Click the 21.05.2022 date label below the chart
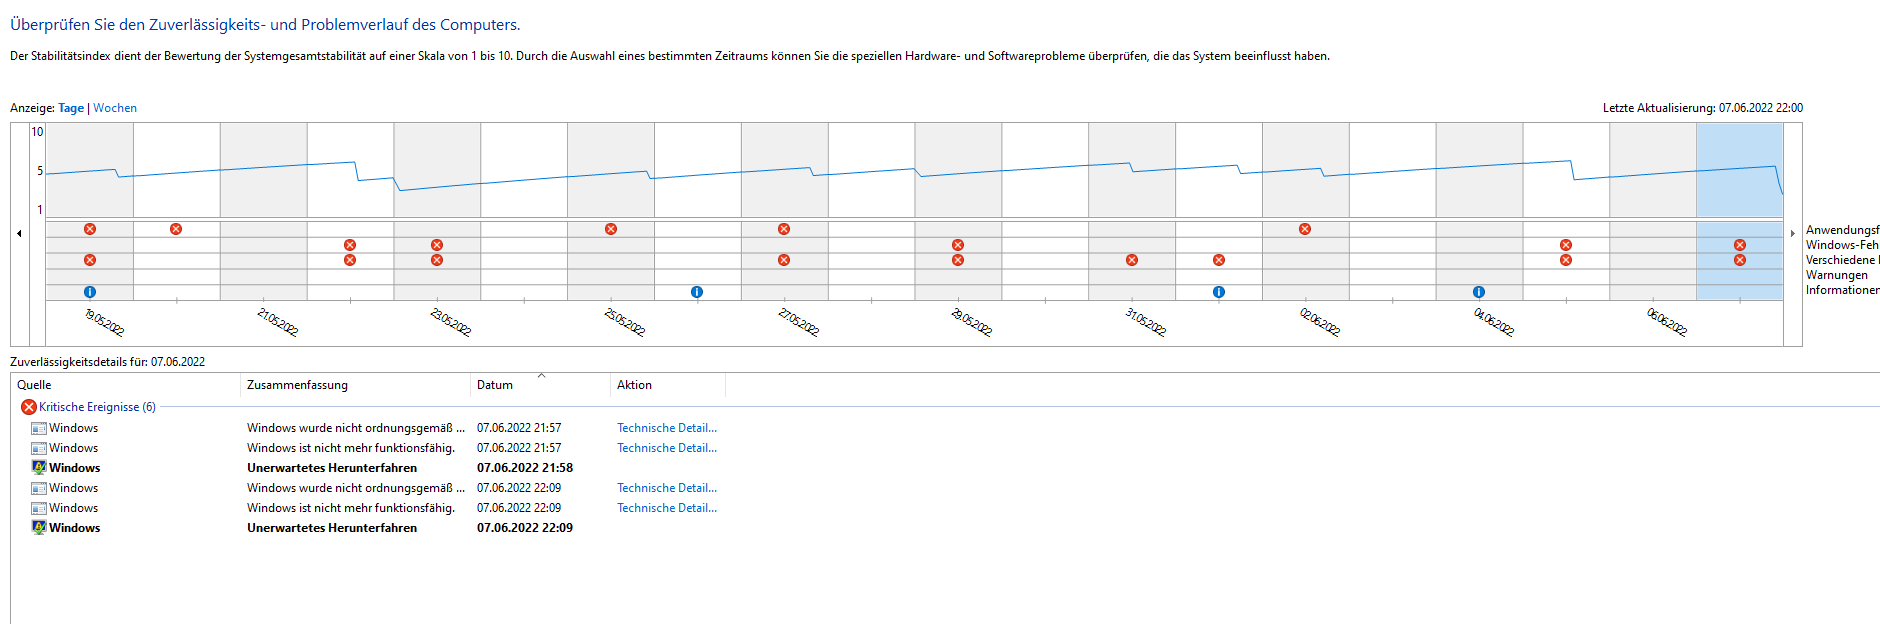 pyautogui.click(x=277, y=322)
